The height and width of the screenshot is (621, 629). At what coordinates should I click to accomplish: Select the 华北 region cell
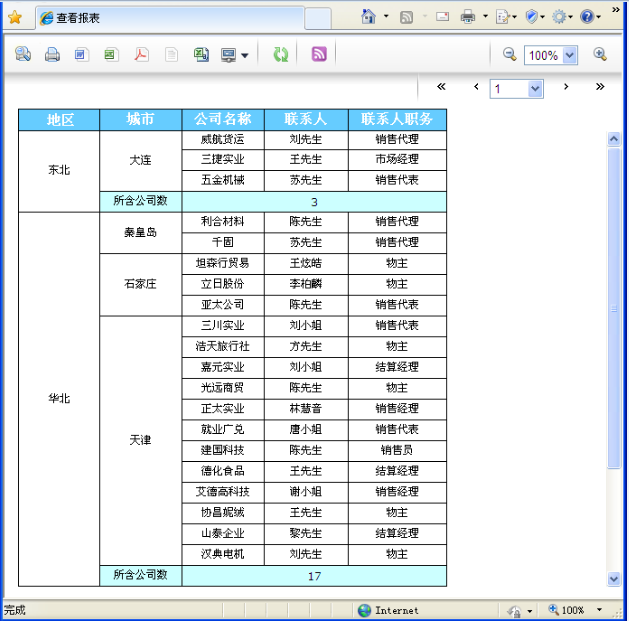(59, 398)
